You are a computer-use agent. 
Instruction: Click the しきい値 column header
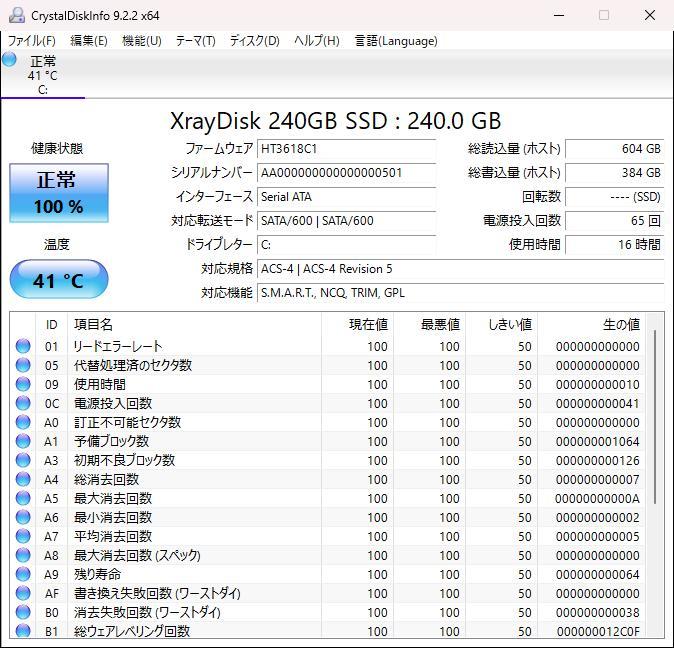[502, 324]
